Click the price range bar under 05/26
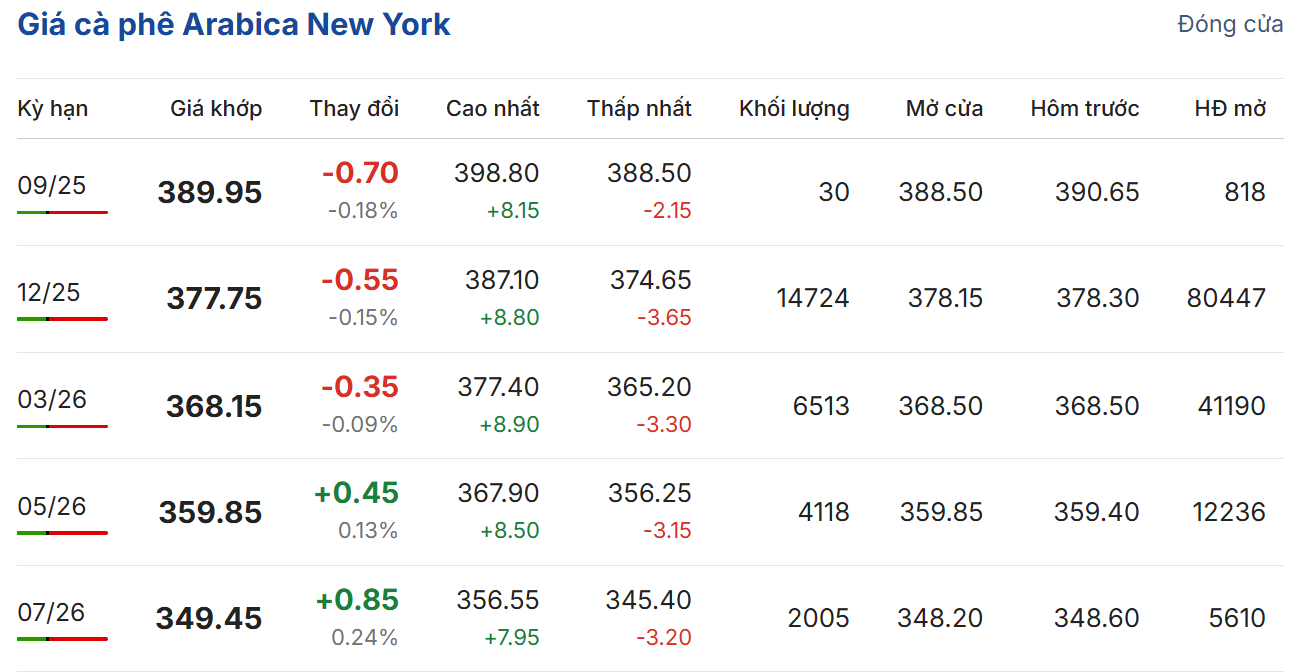This screenshot has height=672, width=1312. [x=62, y=533]
